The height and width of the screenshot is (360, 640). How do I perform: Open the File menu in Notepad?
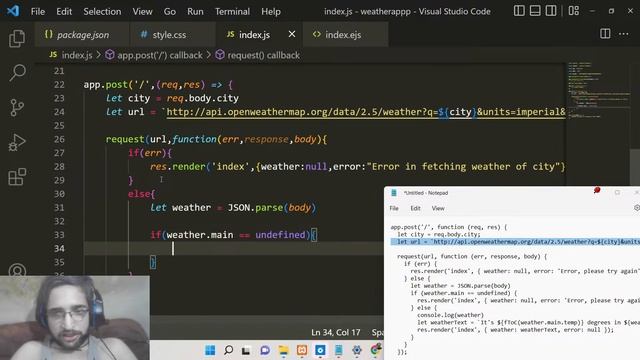394,208
